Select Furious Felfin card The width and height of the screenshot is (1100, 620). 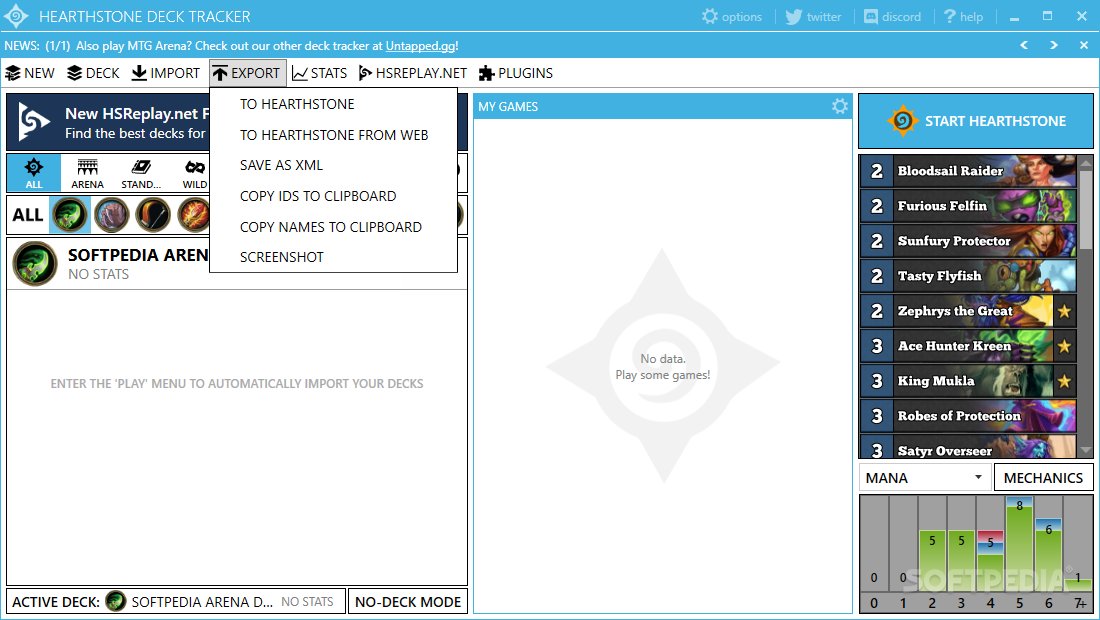tap(968, 205)
